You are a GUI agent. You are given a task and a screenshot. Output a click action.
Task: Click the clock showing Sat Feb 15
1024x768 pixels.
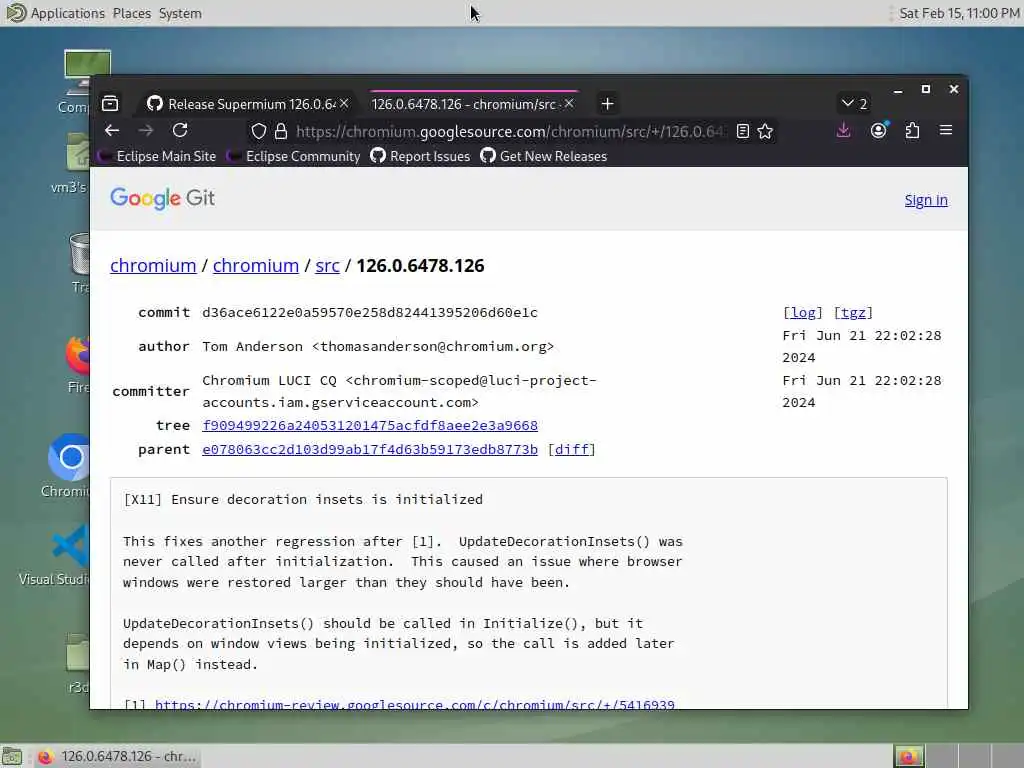[959, 13]
